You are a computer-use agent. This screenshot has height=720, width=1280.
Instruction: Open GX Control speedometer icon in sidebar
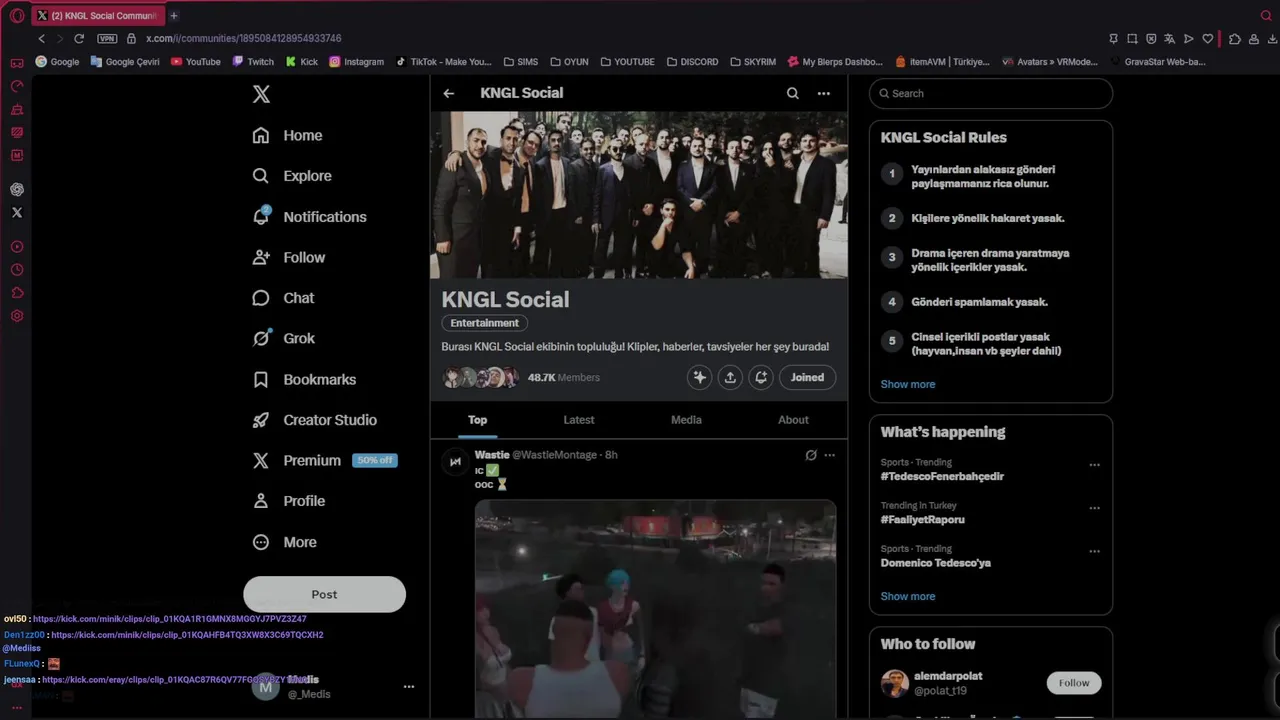[17, 86]
